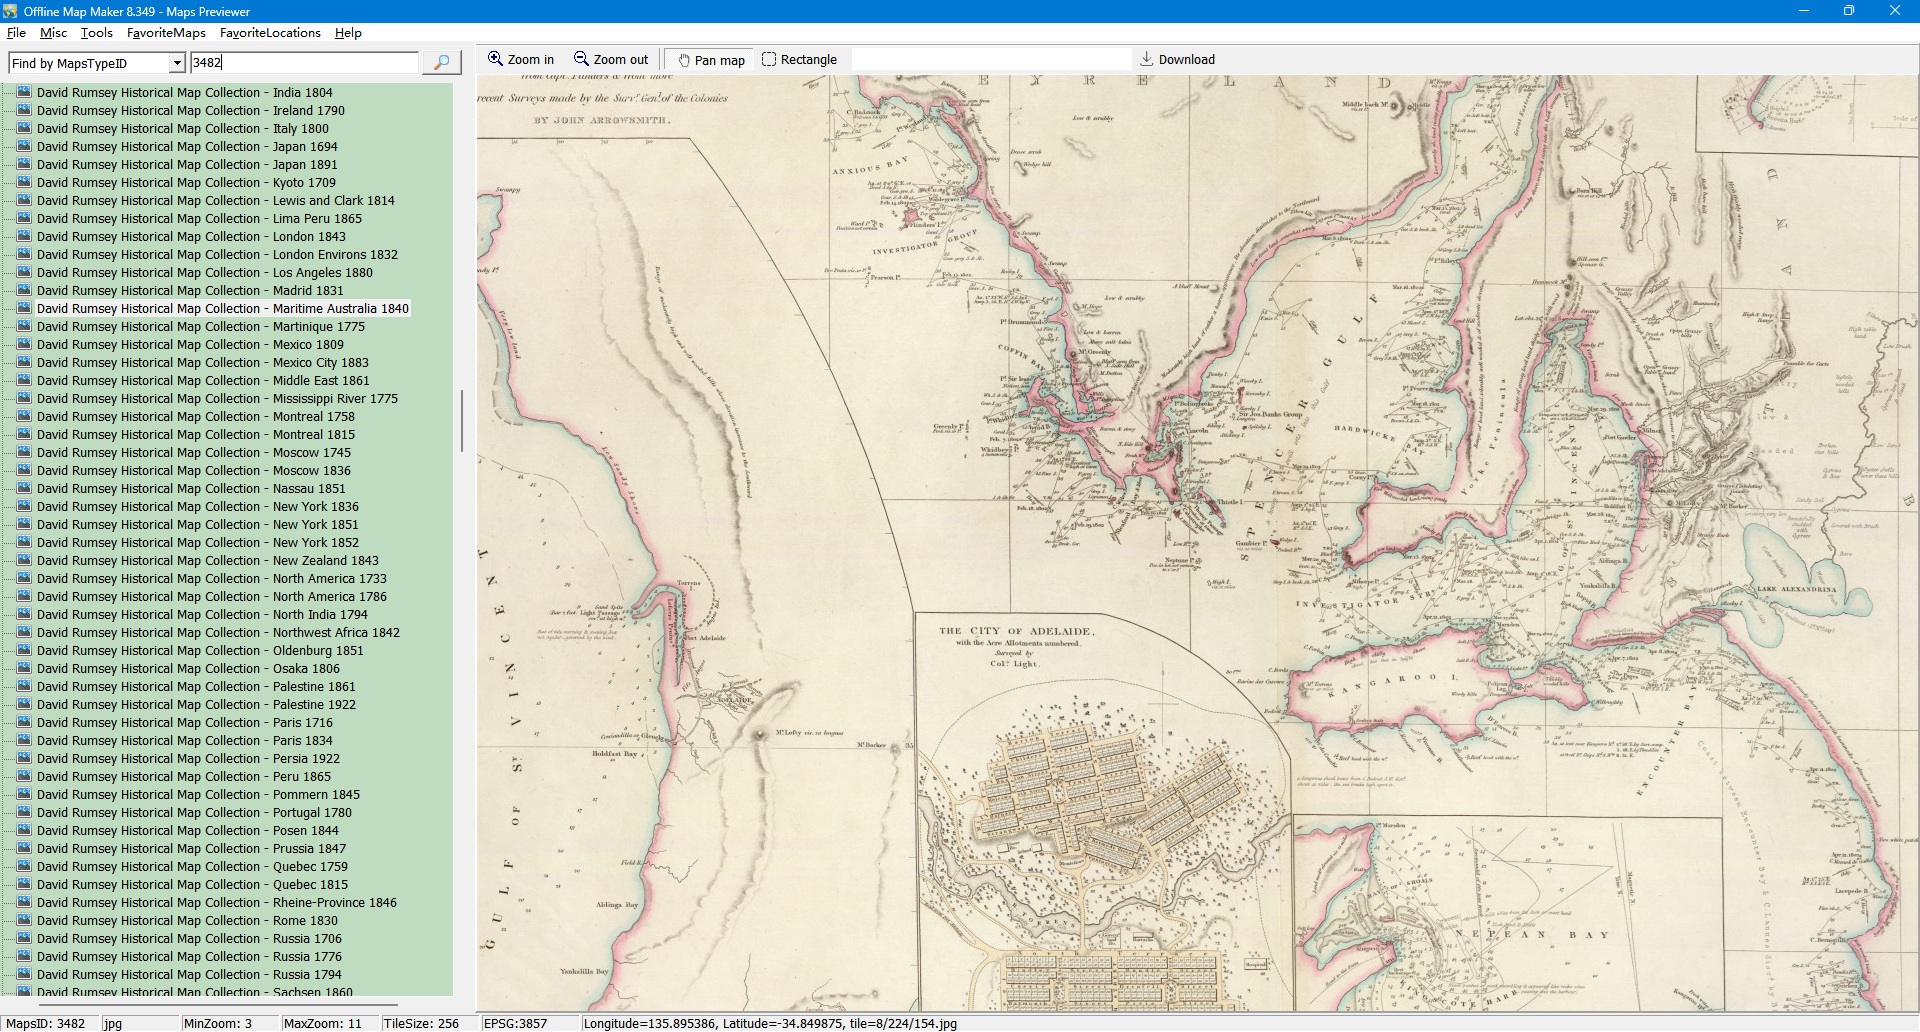The image size is (1920, 1032).
Task: Activate the Zoom in tool
Action: point(521,60)
